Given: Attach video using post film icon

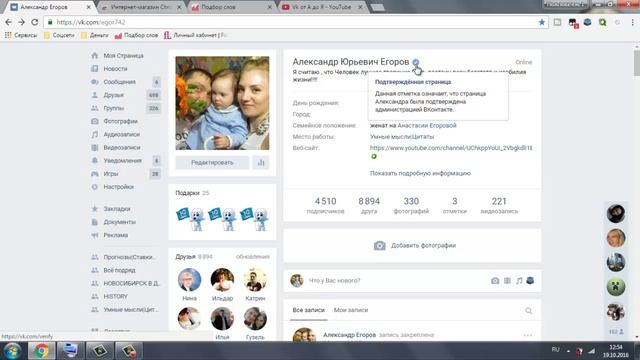Looking at the screenshot, I should click(x=507, y=280).
